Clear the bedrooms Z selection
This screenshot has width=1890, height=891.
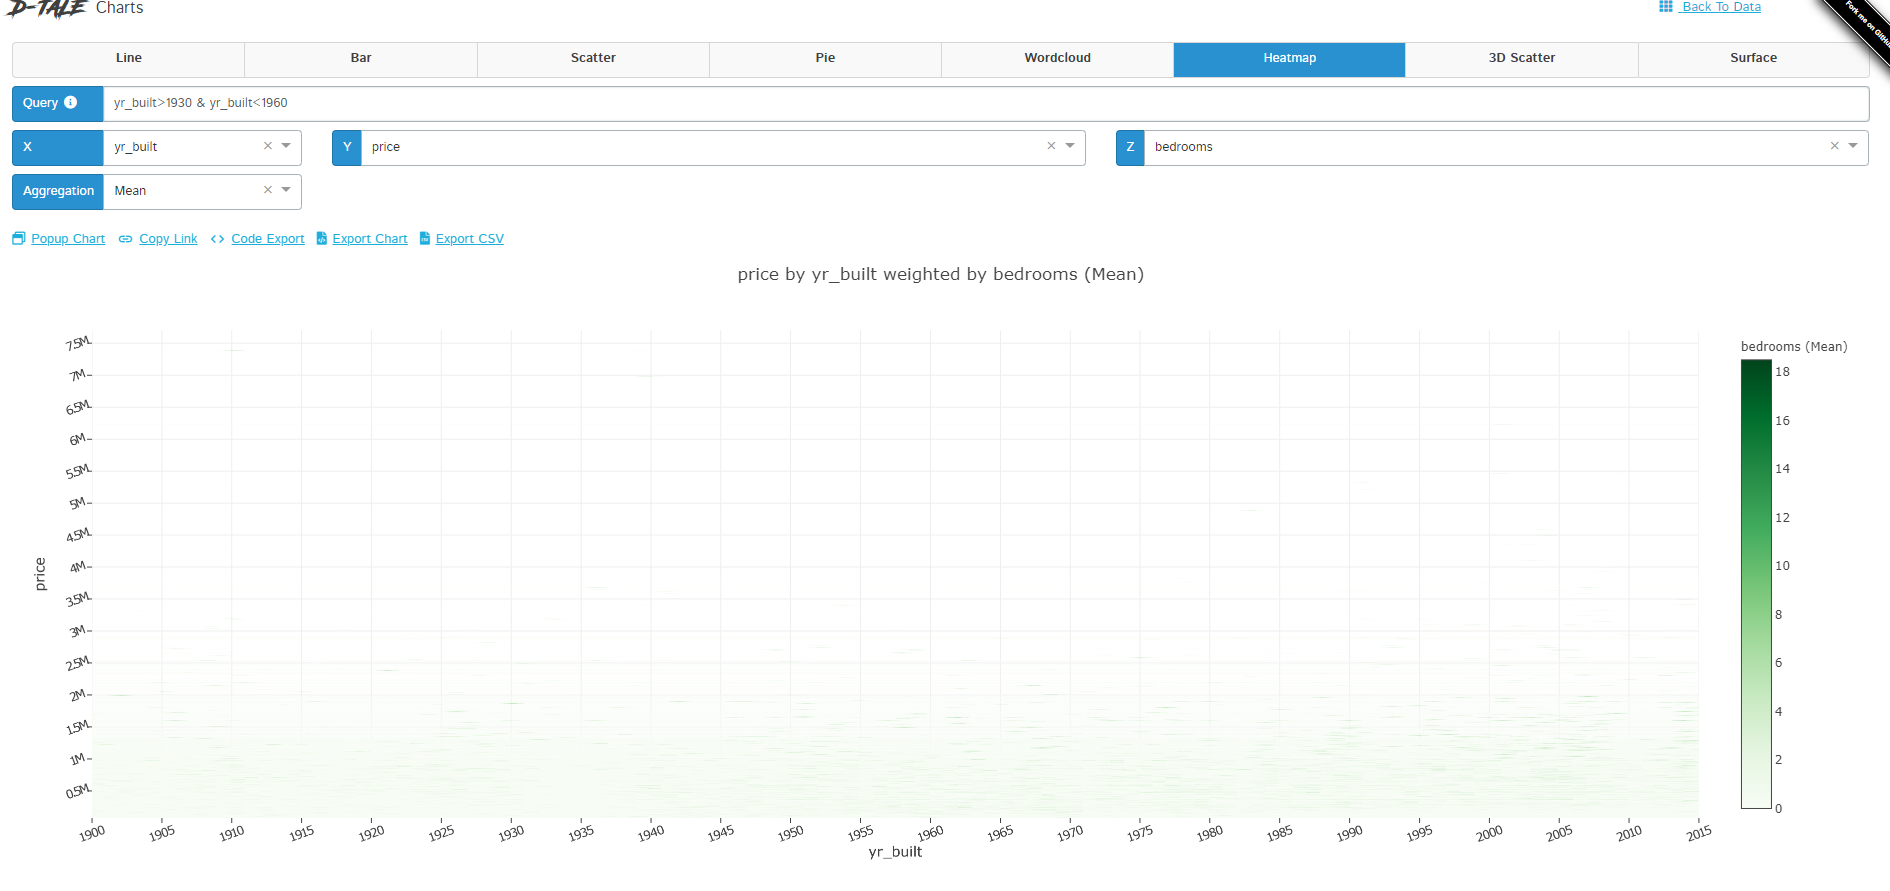(x=1835, y=146)
